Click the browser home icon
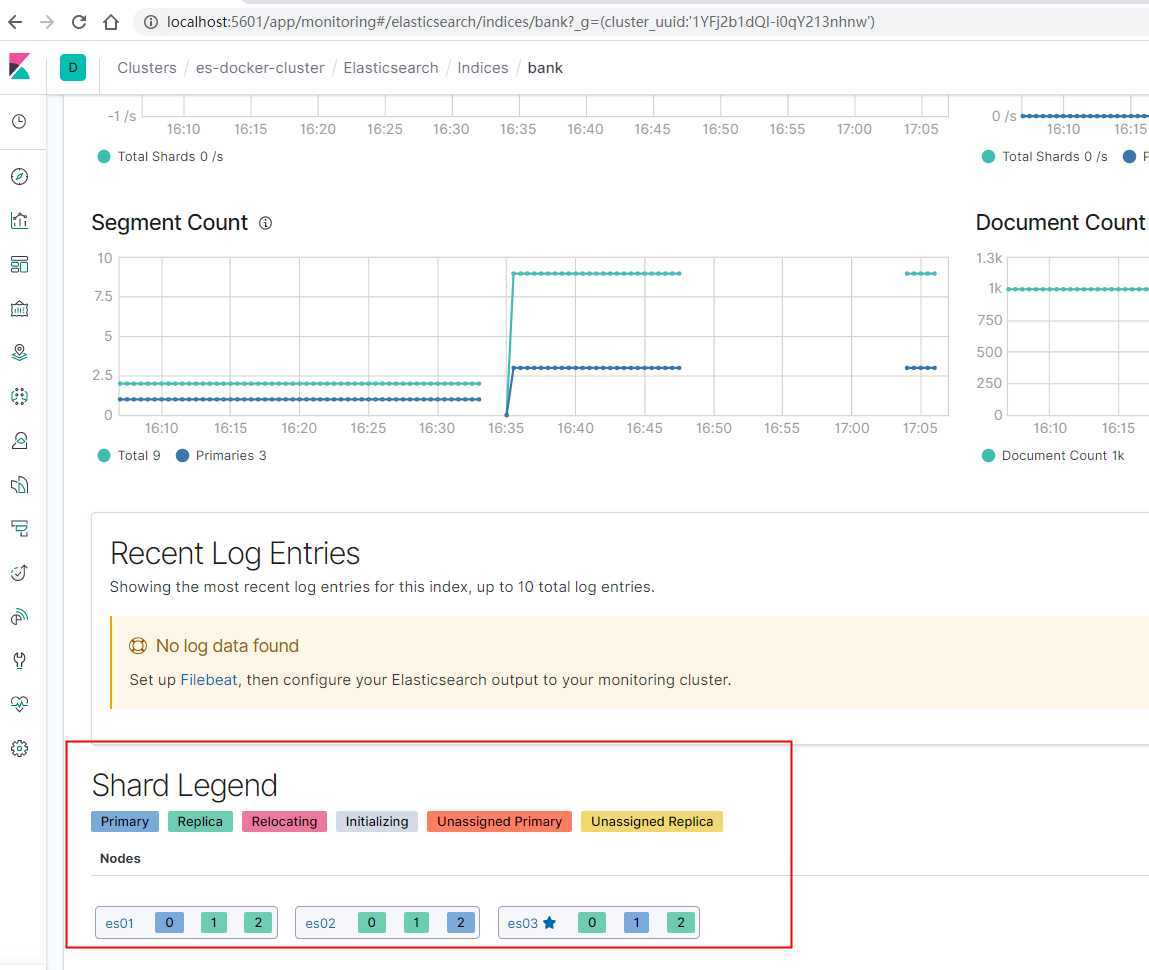The image size is (1149, 970). [x=111, y=22]
